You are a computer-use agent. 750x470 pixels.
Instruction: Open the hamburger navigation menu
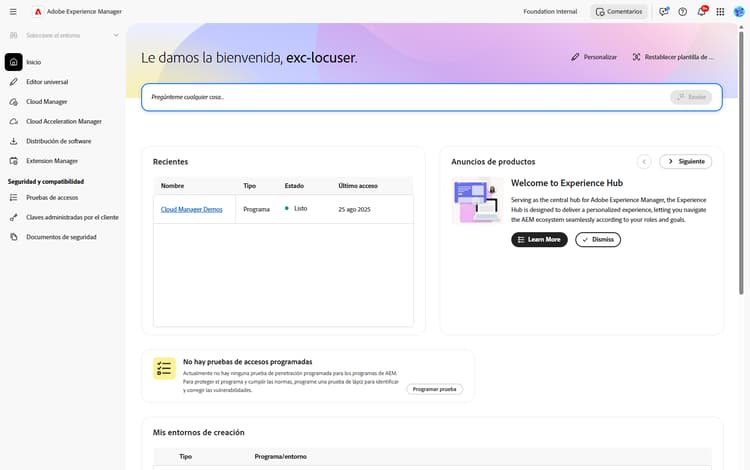click(x=13, y=11)
